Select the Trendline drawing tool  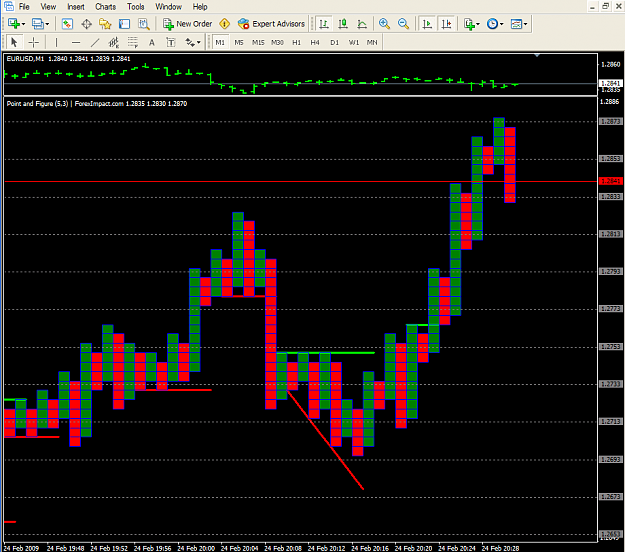[x=95, y=42]
